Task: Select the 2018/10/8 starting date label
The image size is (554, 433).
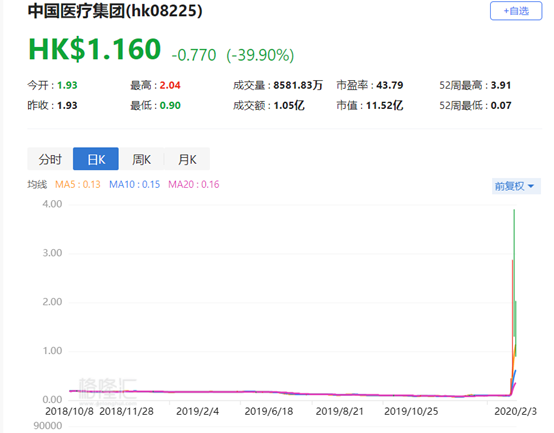Action: (x=69, y=411)
